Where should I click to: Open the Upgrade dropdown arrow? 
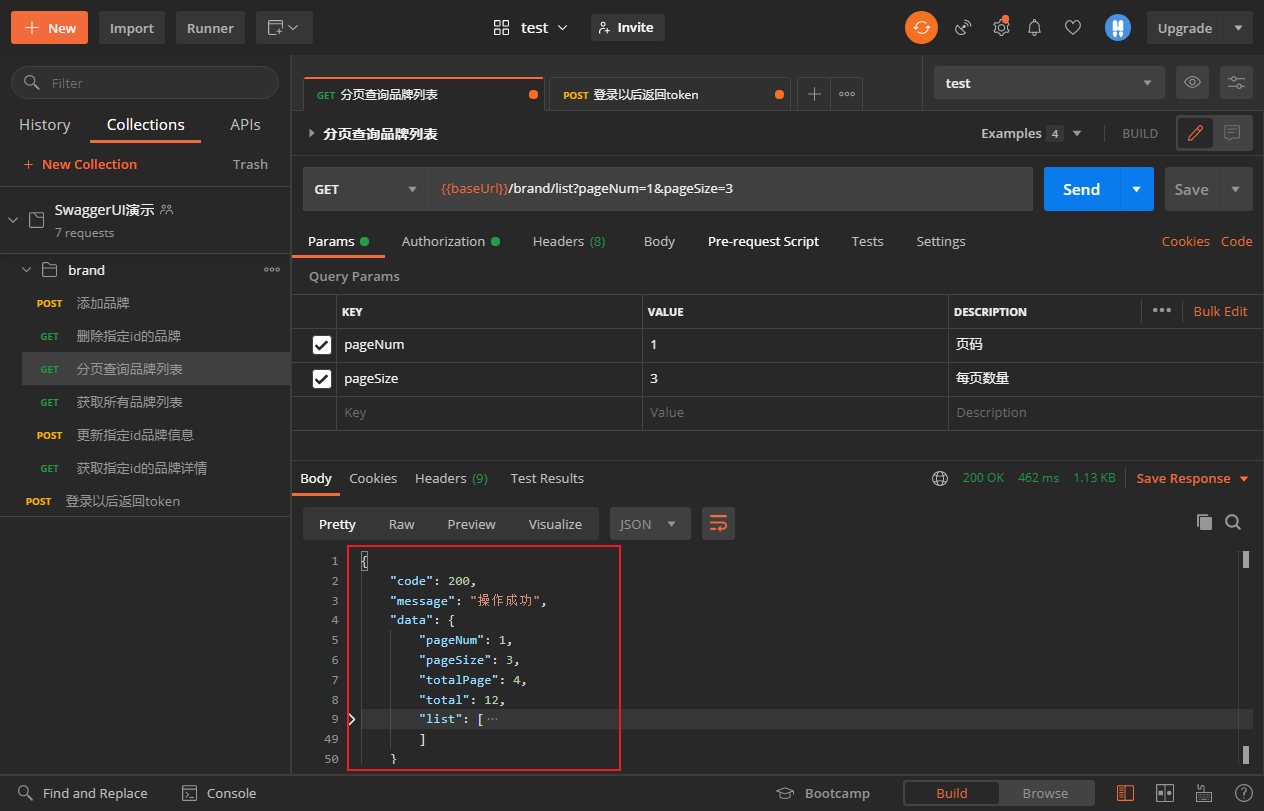tap(1239, 28)
